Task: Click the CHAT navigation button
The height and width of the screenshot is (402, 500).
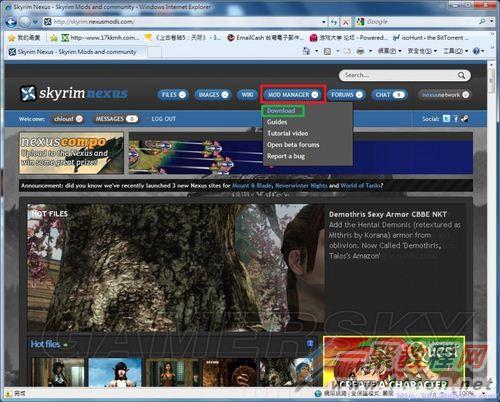Action: tap(389, 95)
